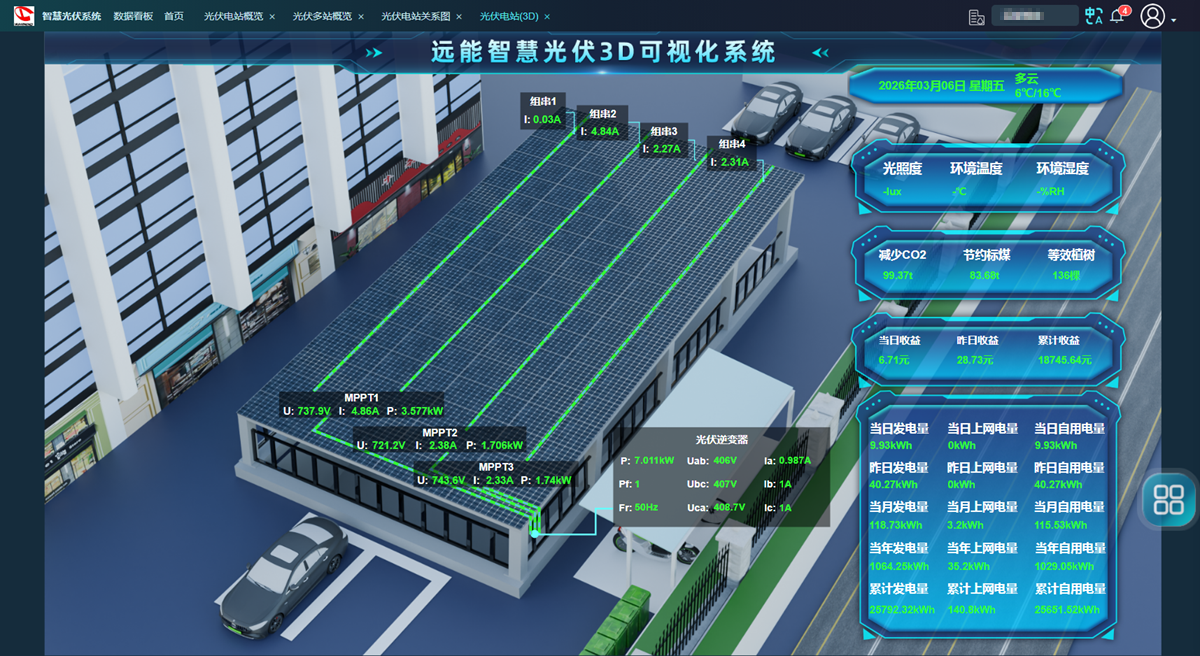This screenshot has height=656, width=1200.
Task: Open the notification bell with badge
Action: click(x=1118, y=16)
